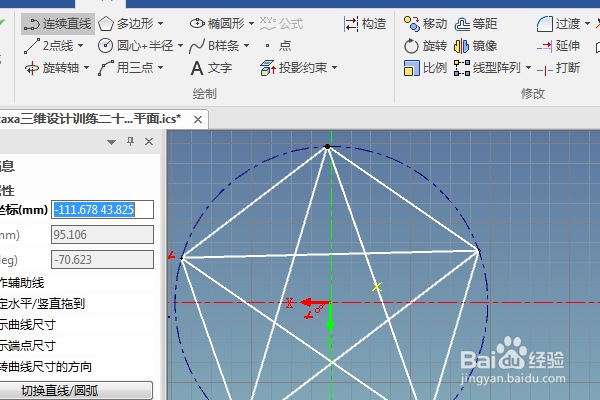Select the 移动 move tool
The height and width of the screenshot is (400, 600).
click(x=426, y=24)
